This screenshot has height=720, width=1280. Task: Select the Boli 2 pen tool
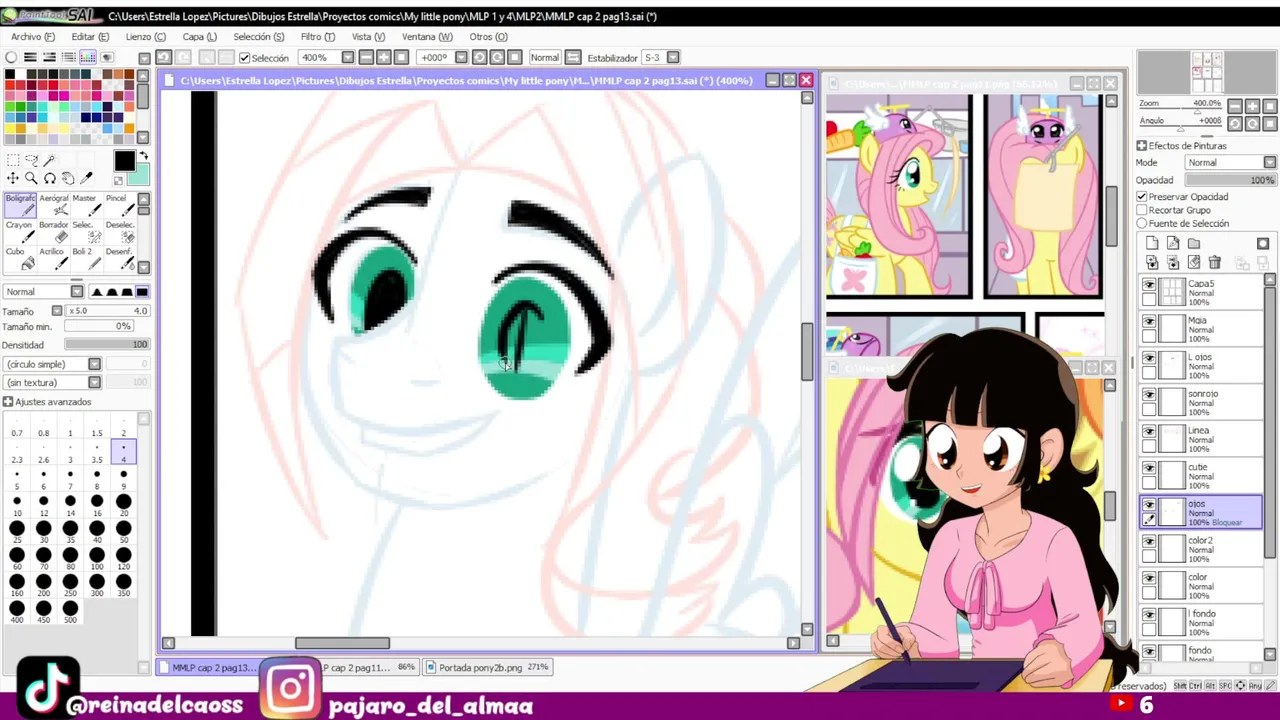[x=86, y=259]
